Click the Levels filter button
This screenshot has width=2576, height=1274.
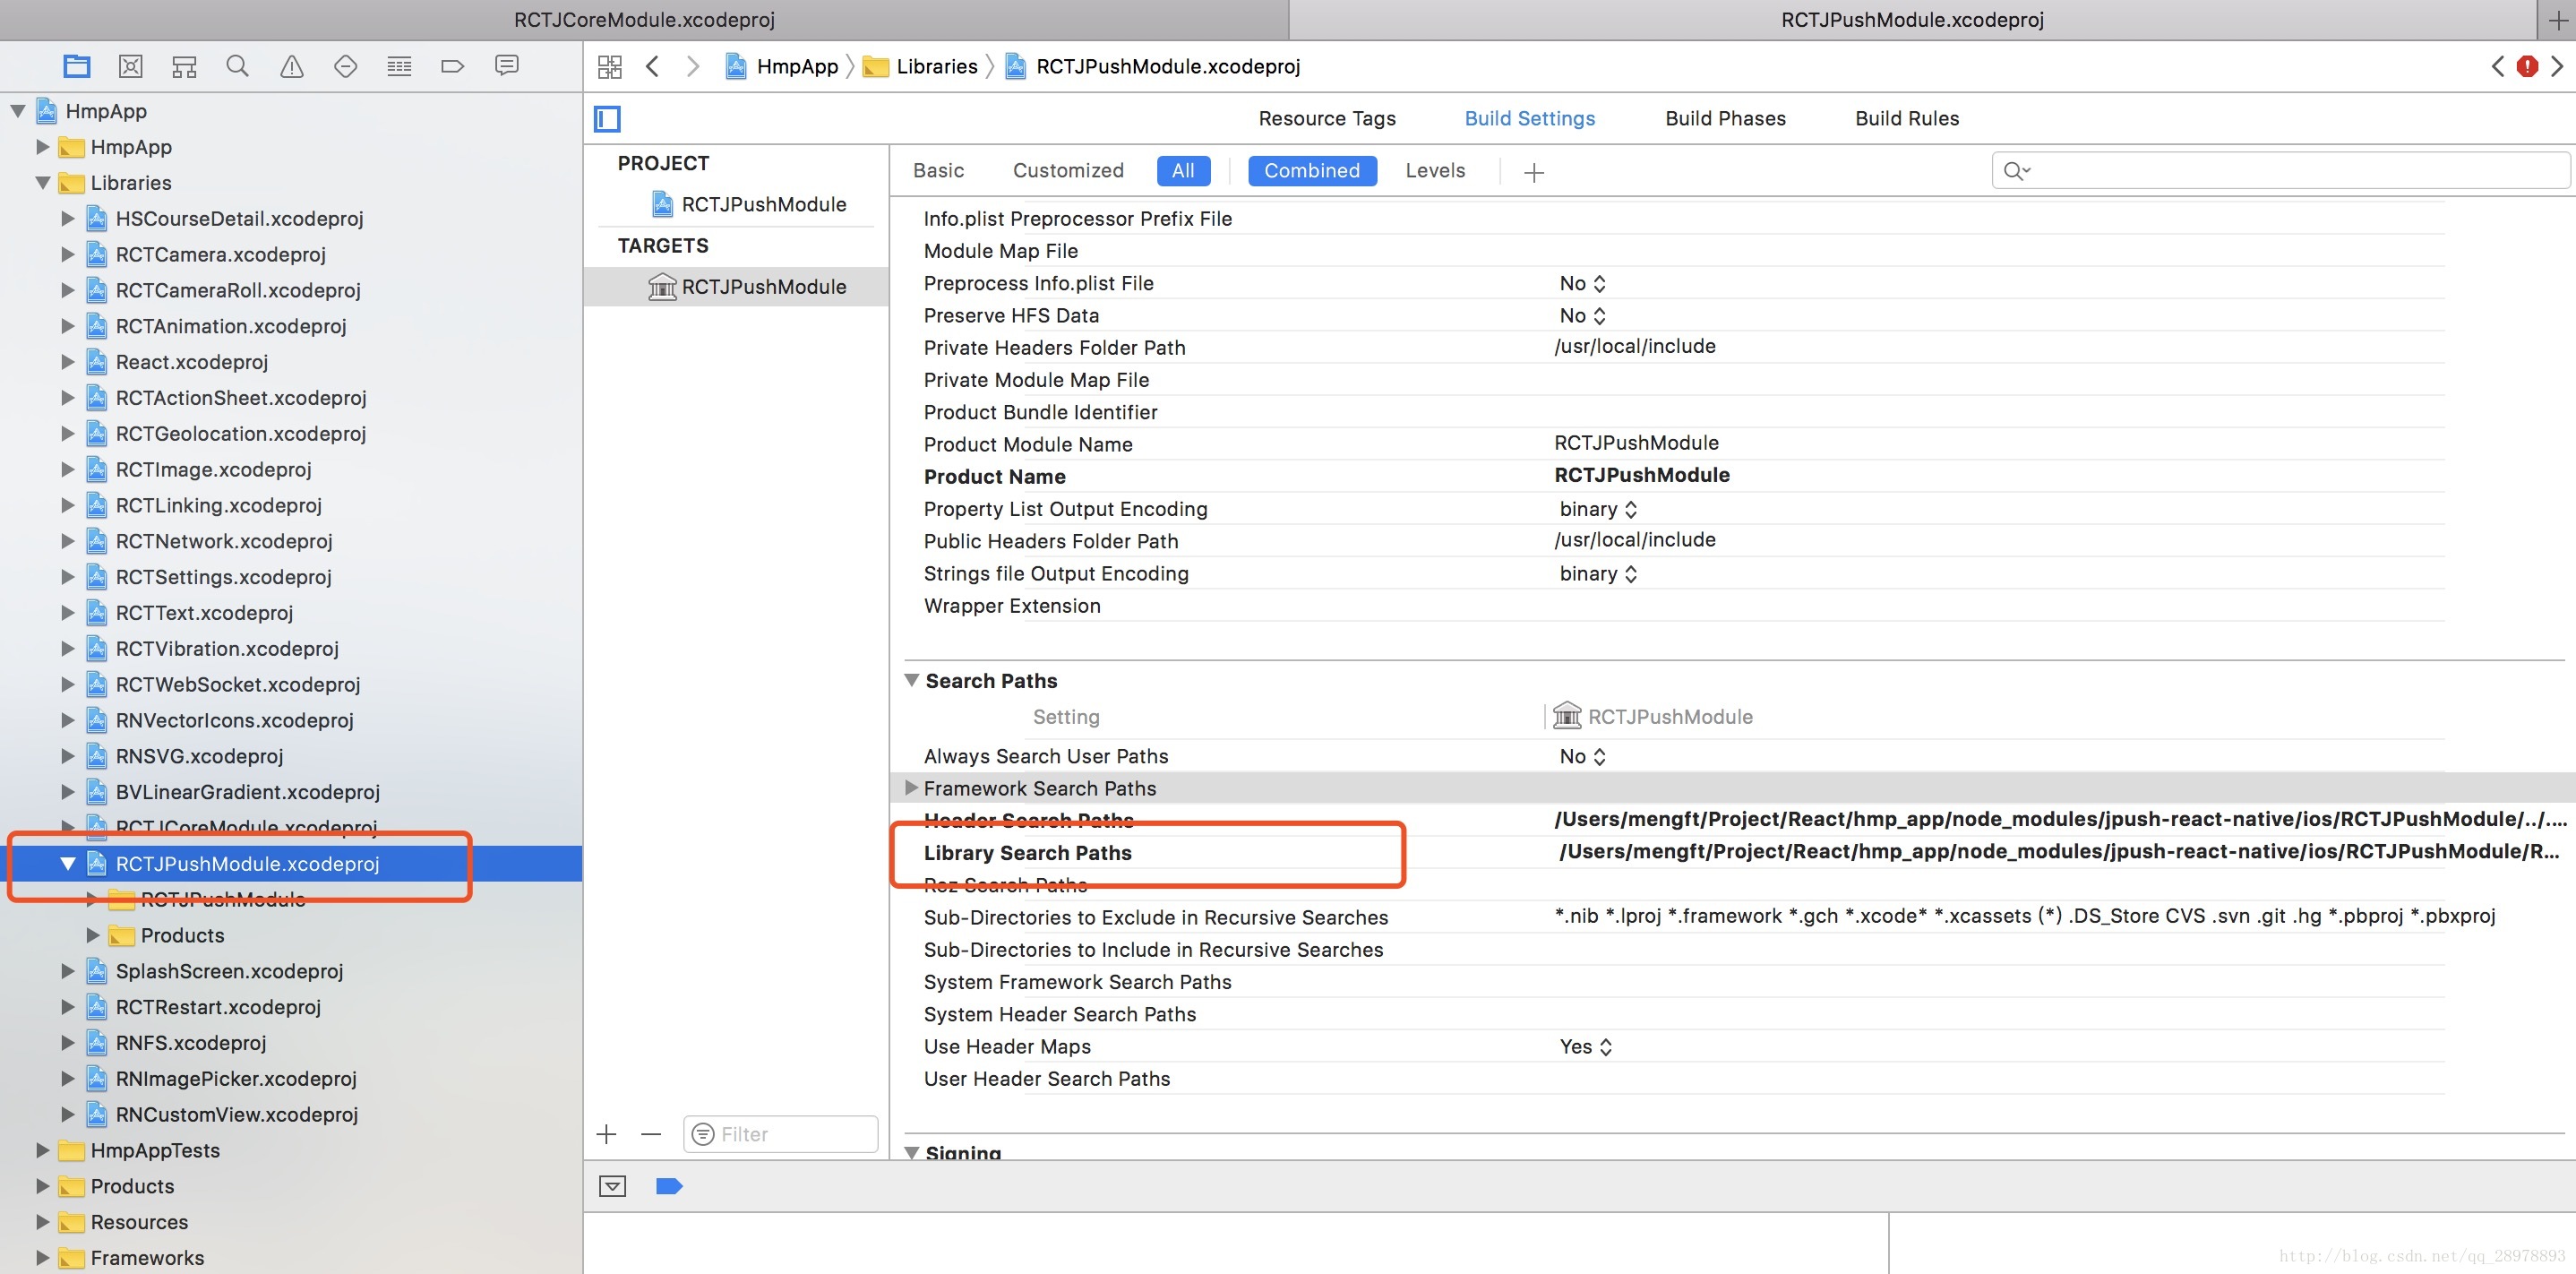coord(1434,169)
